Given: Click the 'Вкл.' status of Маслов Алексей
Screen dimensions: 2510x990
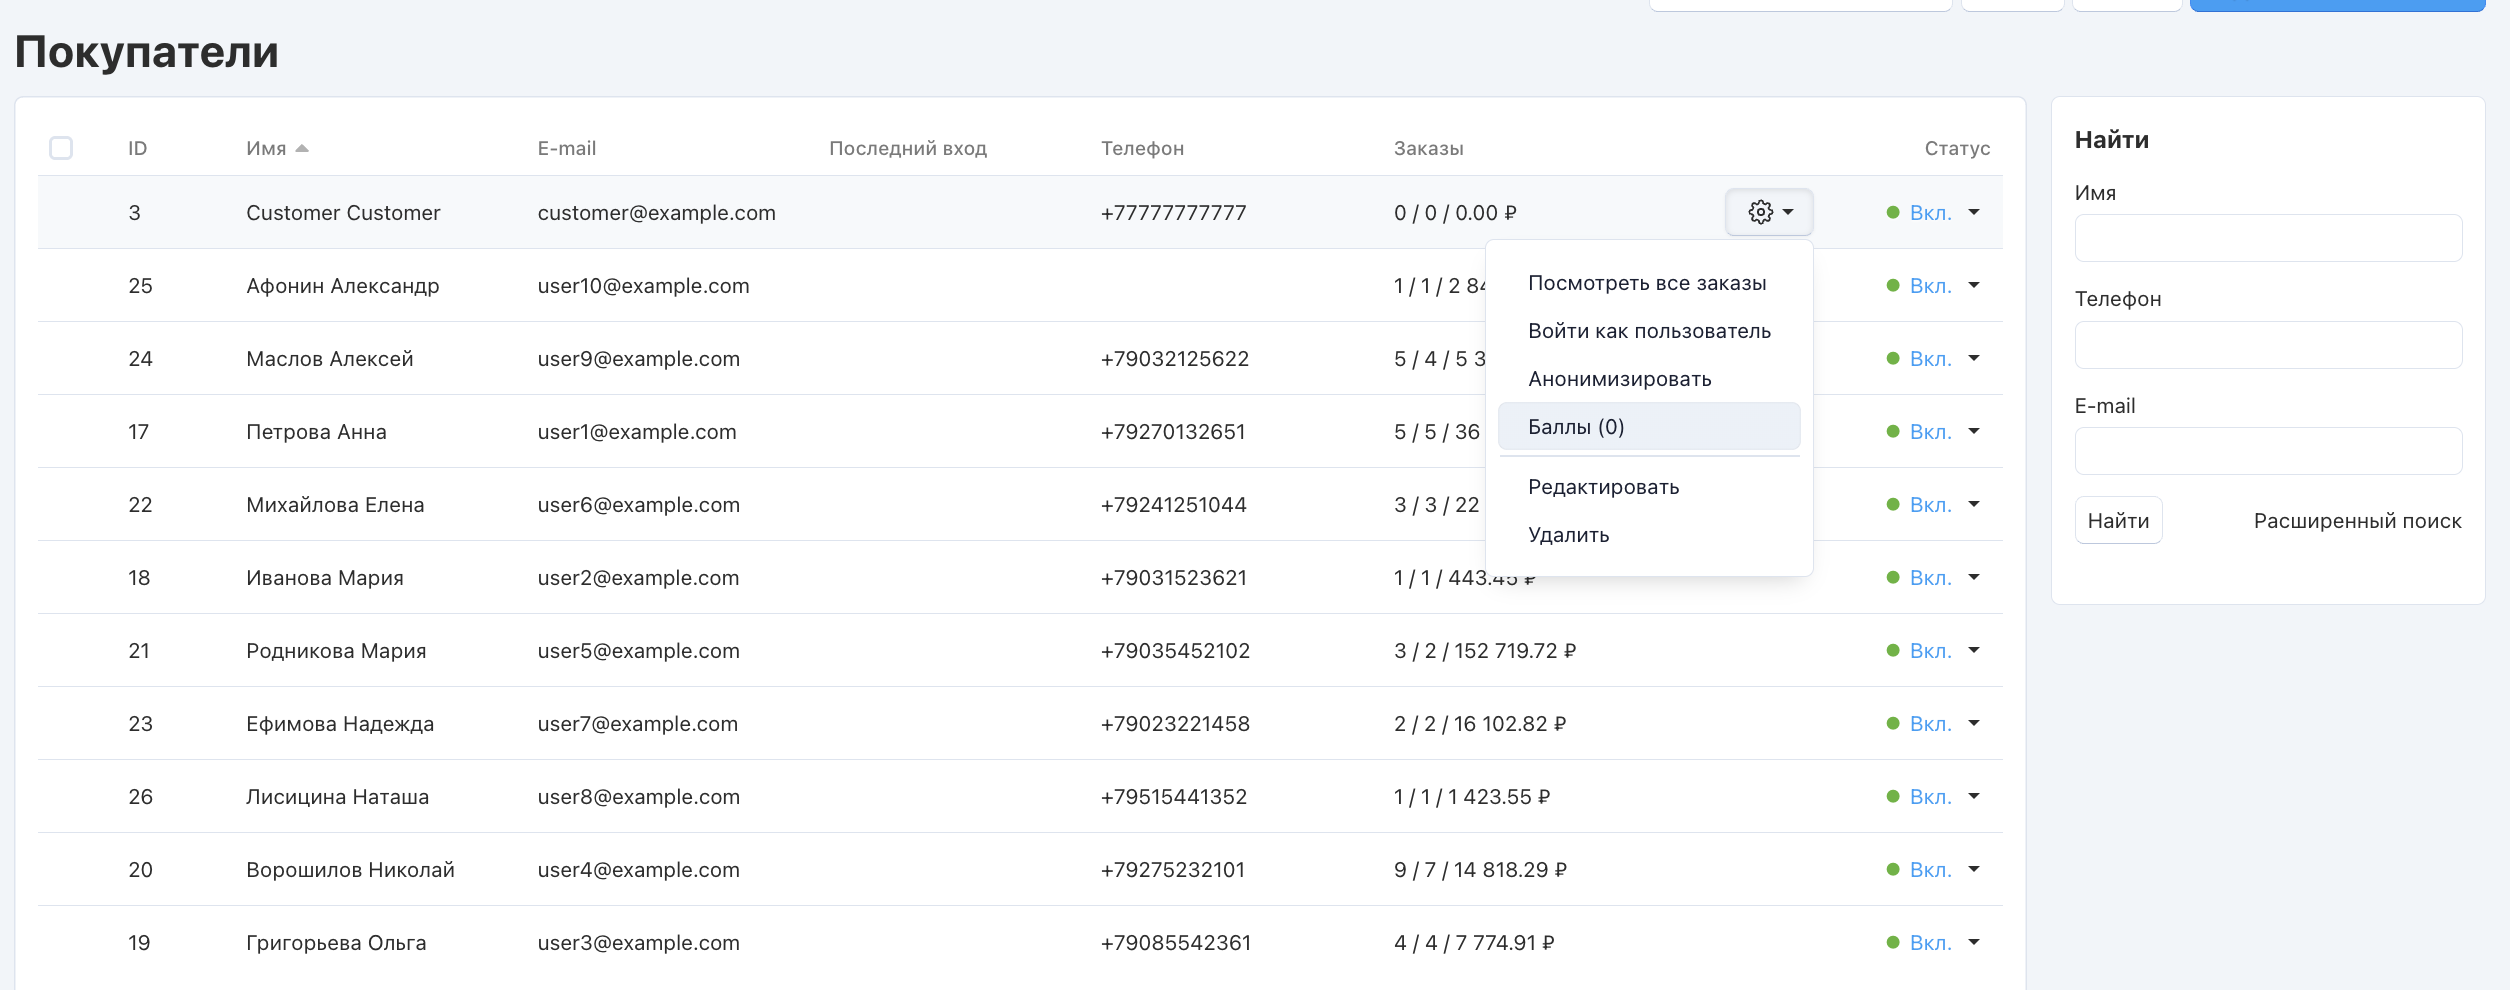Looking at the screenshot, I should 1929,359.
